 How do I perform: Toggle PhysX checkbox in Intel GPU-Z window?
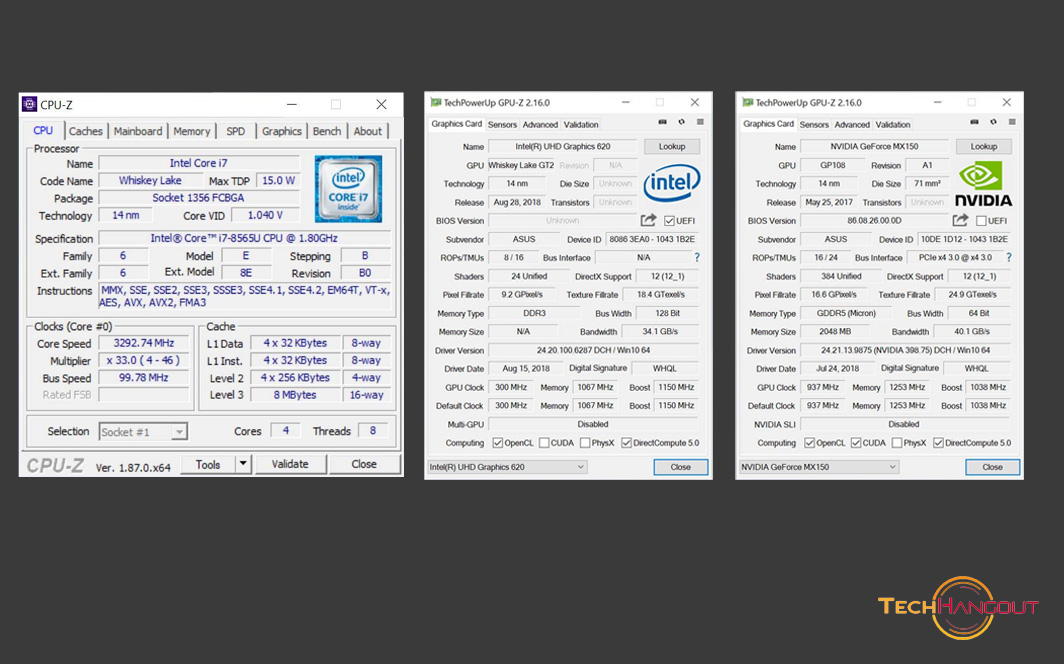point(585,443)
